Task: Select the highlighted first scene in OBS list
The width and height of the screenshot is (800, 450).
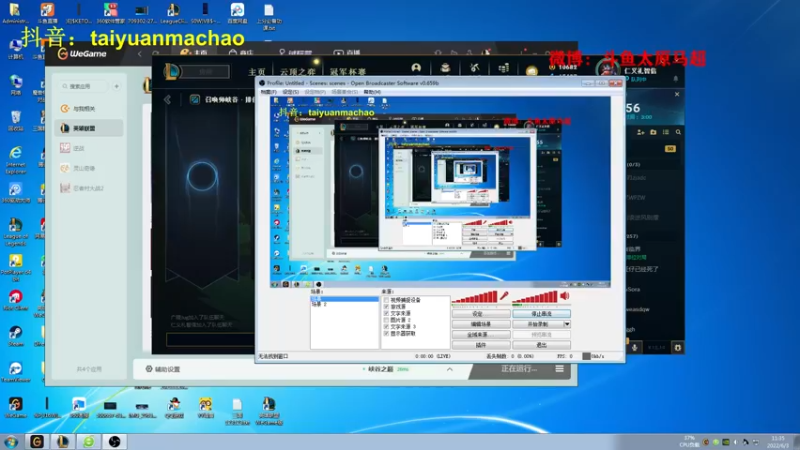Action: point(344,298)
